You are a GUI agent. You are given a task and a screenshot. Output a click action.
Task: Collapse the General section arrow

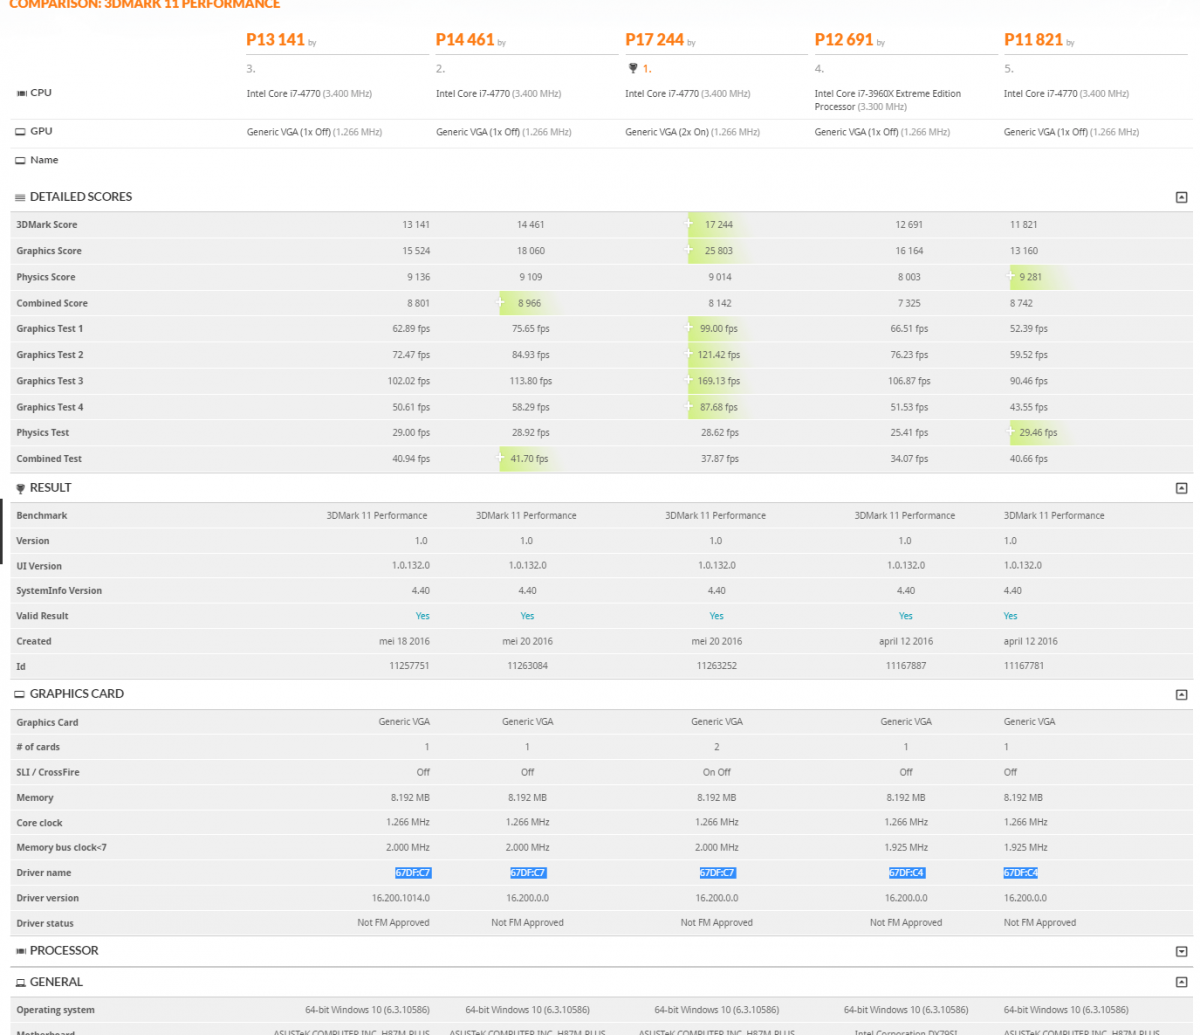tap(1181, 982)
